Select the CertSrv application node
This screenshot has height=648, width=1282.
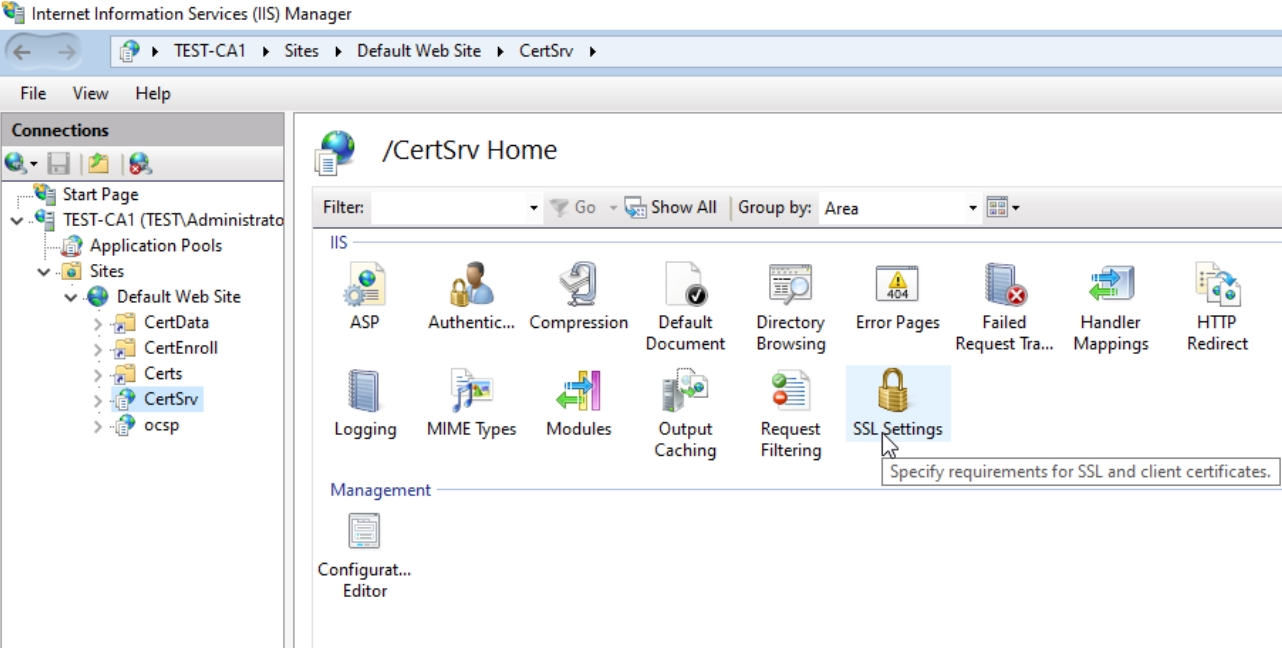[171, 399]
